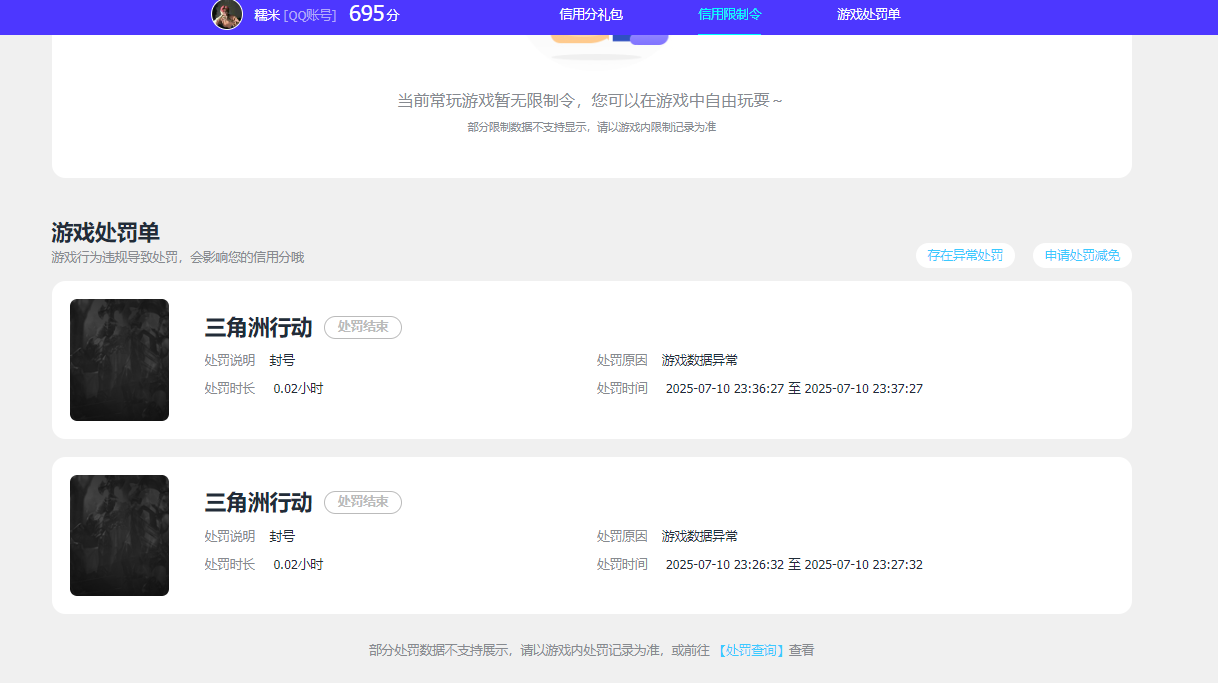
Task: Select the first 三角洲行动 card title
Action: coord(258,327)
